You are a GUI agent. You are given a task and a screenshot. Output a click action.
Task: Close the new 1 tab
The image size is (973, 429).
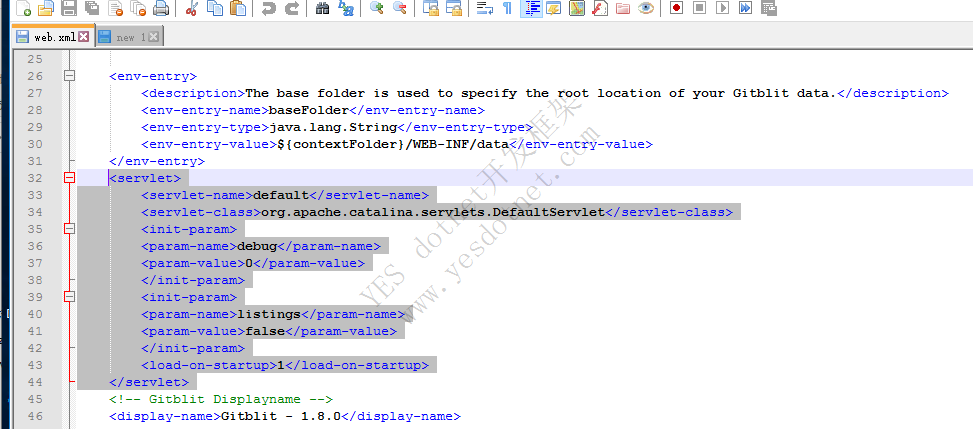[155, 37]
